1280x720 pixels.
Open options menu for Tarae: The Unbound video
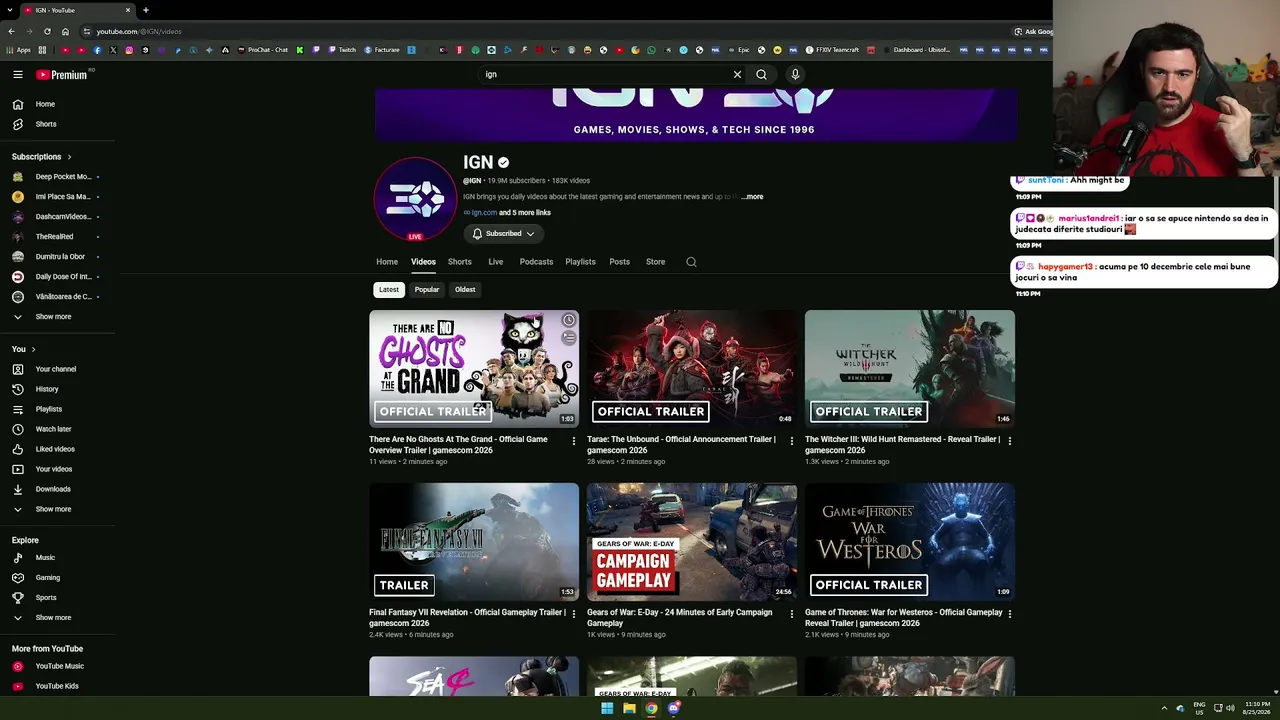tap(792, 441)
